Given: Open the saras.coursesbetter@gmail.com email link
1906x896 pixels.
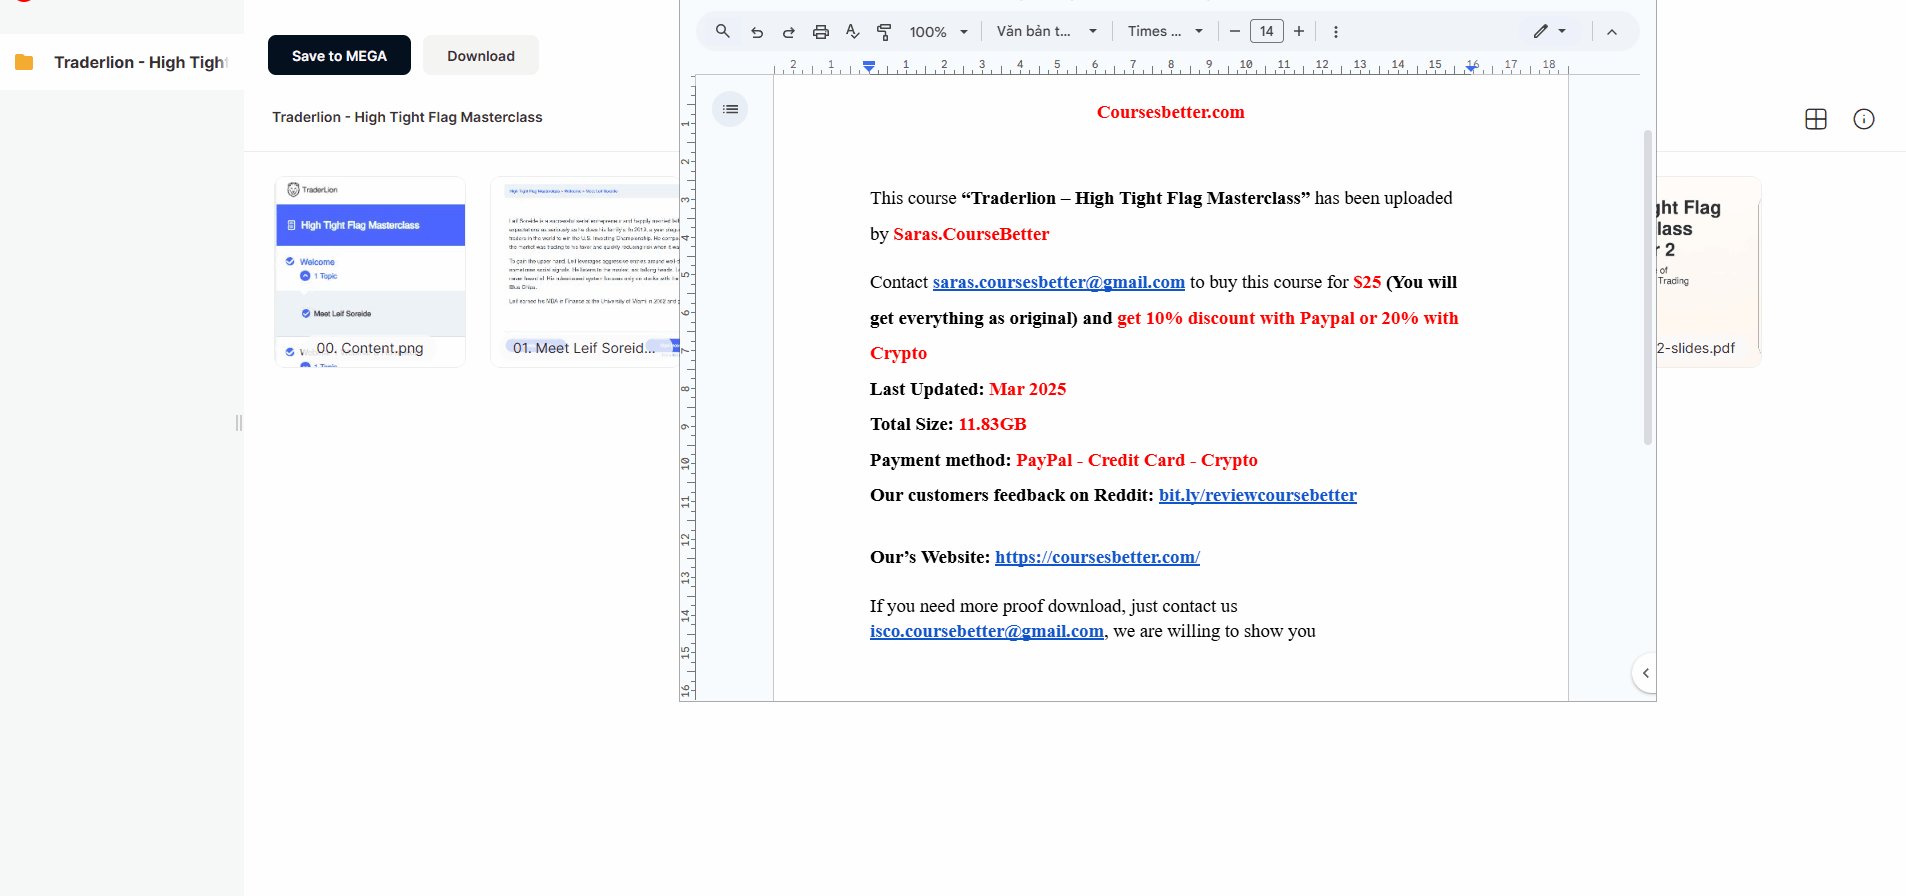Looking at the screenshot, I should pos(1059,282).
